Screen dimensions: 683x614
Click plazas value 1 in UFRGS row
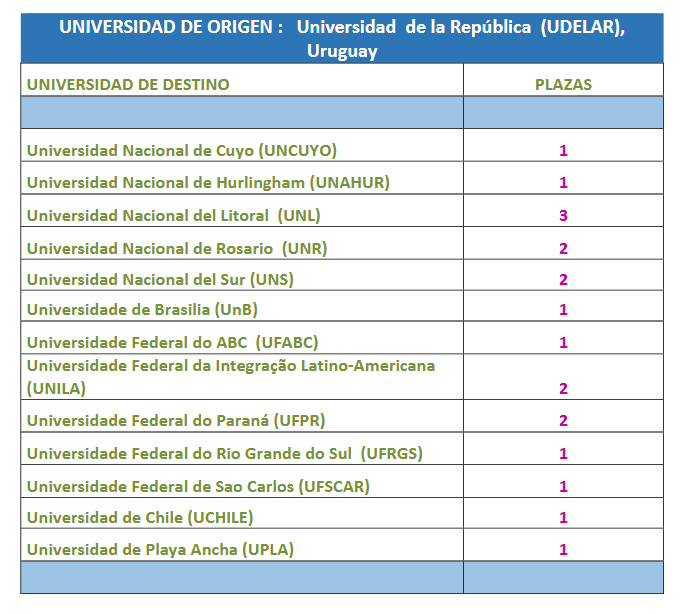[563, 454]
